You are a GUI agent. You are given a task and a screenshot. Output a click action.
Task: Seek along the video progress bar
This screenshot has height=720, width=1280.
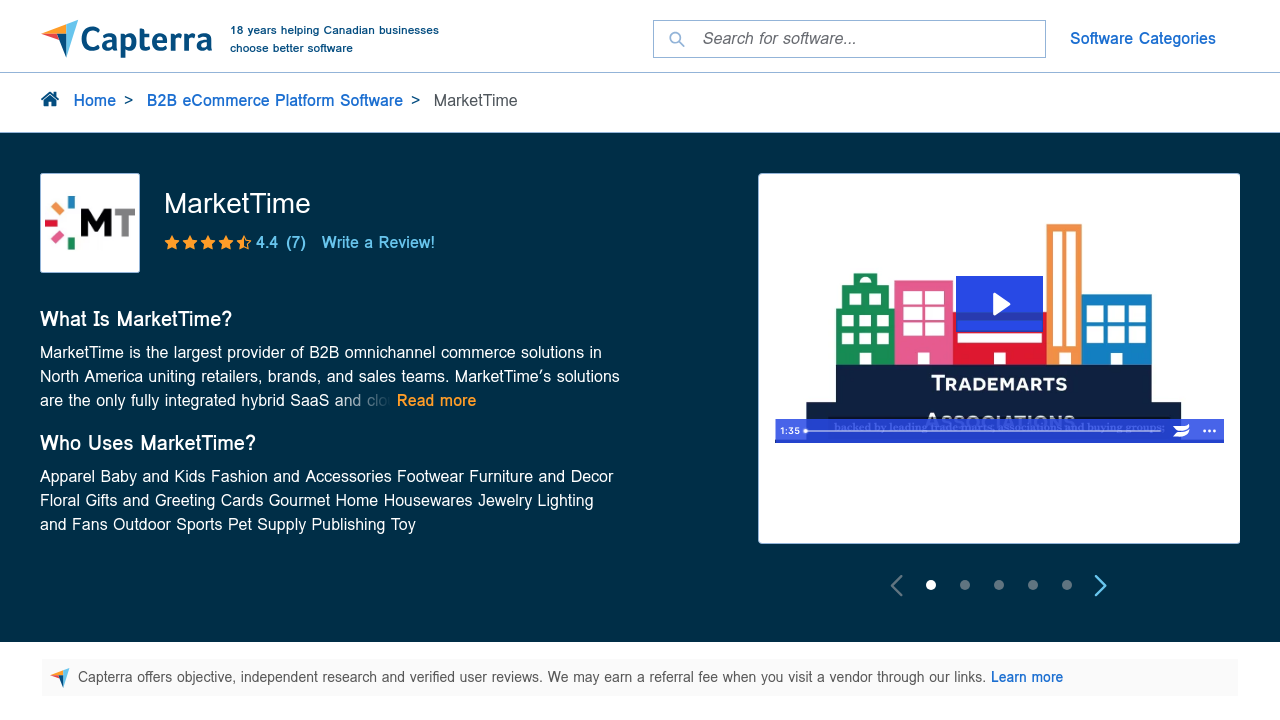click(x=983, y=431)
